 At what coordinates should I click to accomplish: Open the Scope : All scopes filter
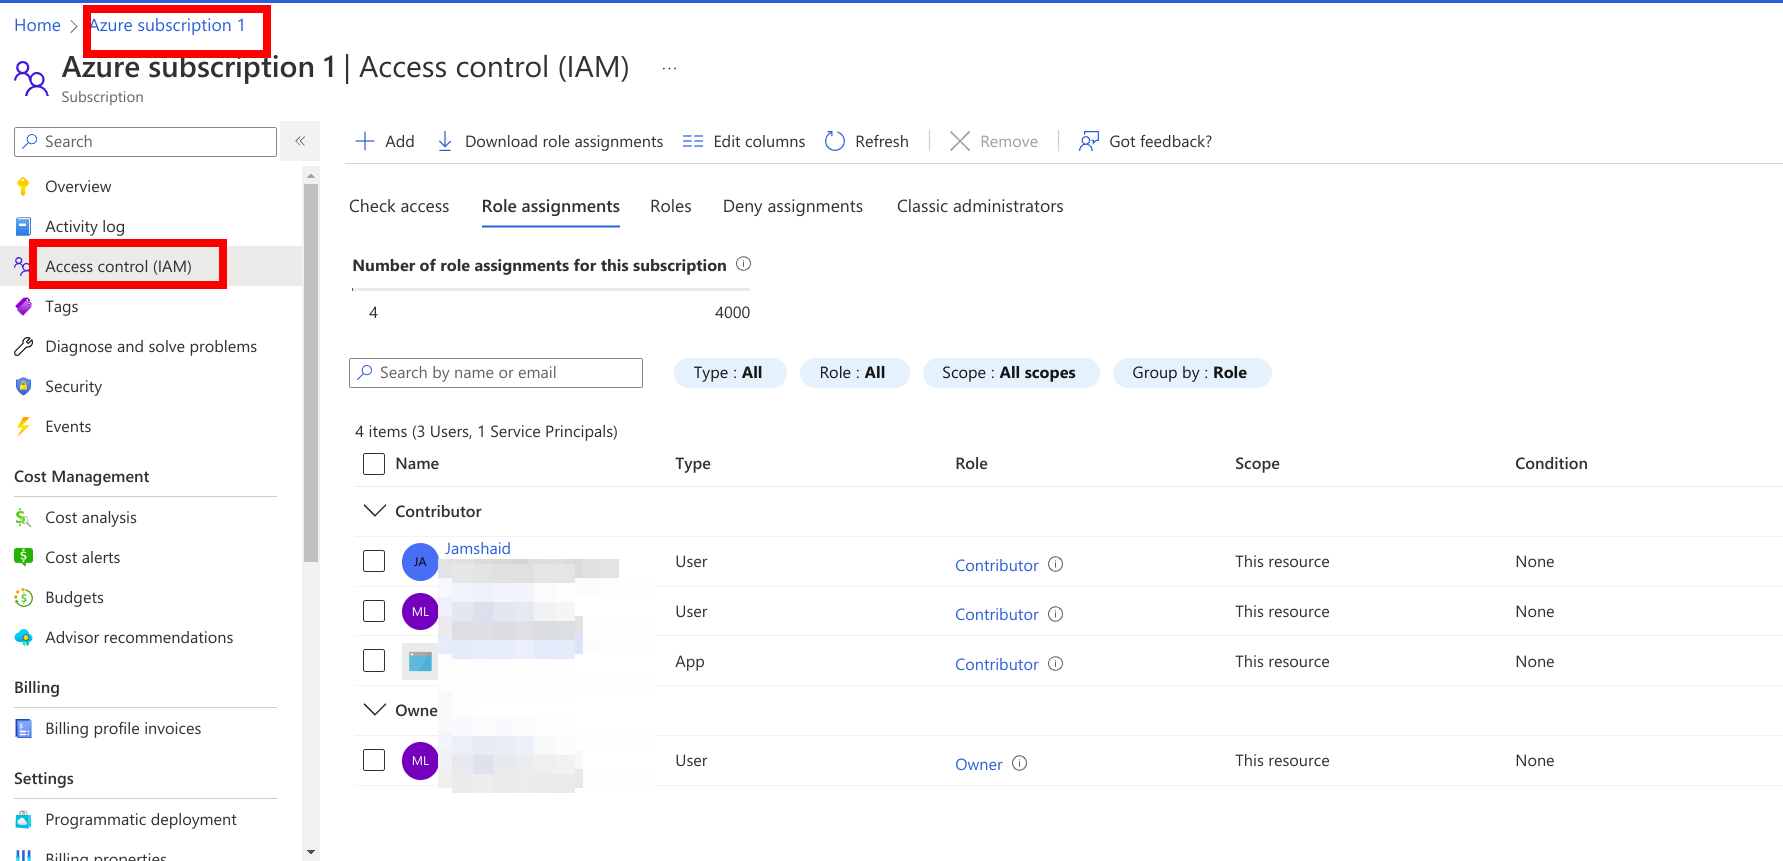point(1010,373)
